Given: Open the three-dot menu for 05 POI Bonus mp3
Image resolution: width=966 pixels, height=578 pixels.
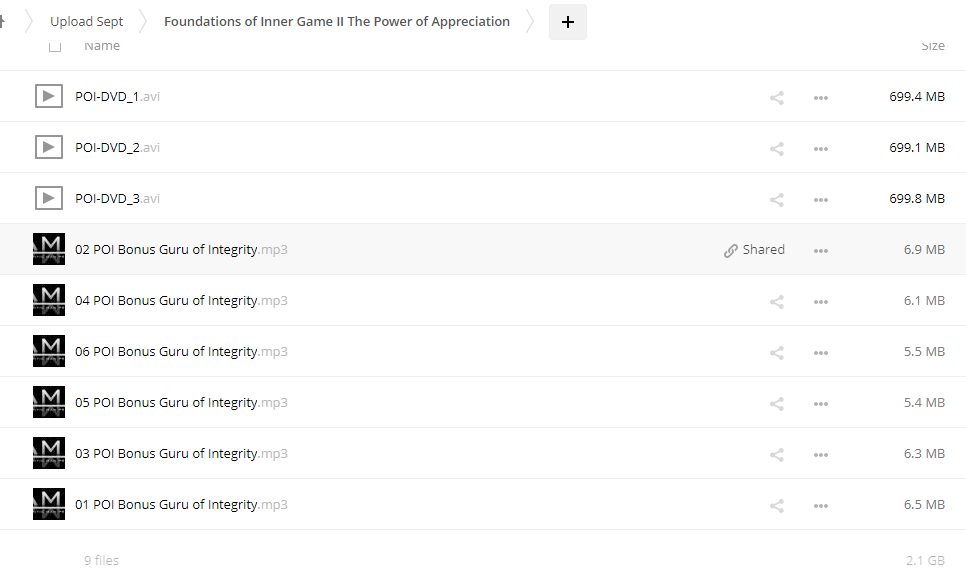Looking at the screenshot, I should coord(821,403).
